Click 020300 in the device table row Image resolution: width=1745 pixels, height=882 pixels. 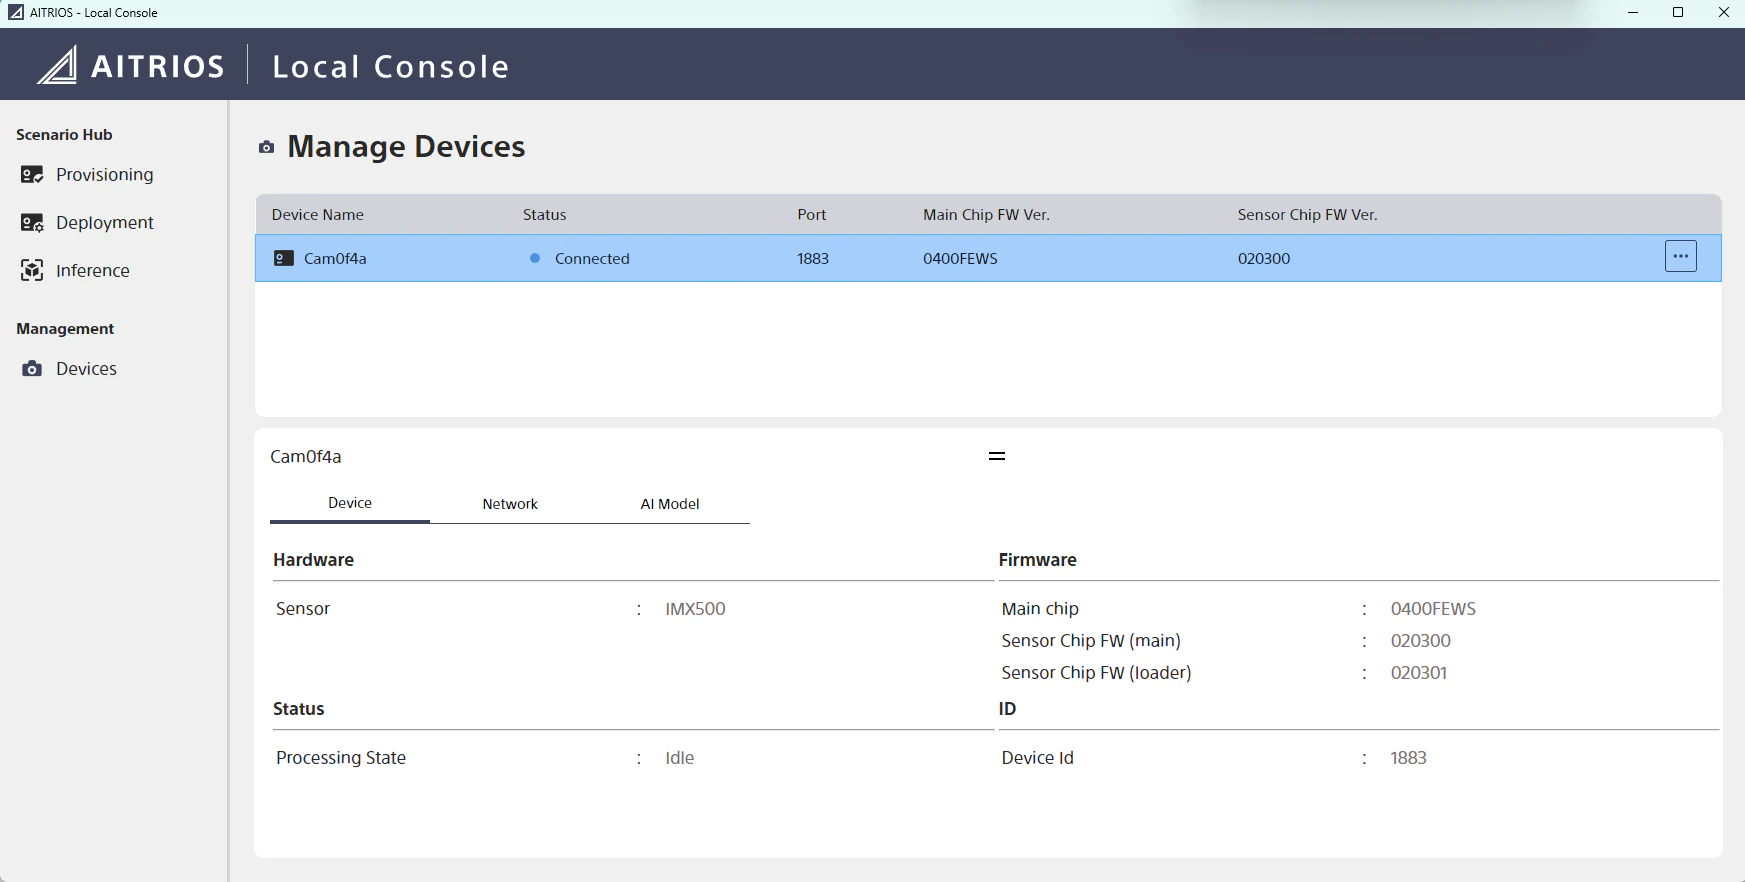pos(1264,258)
